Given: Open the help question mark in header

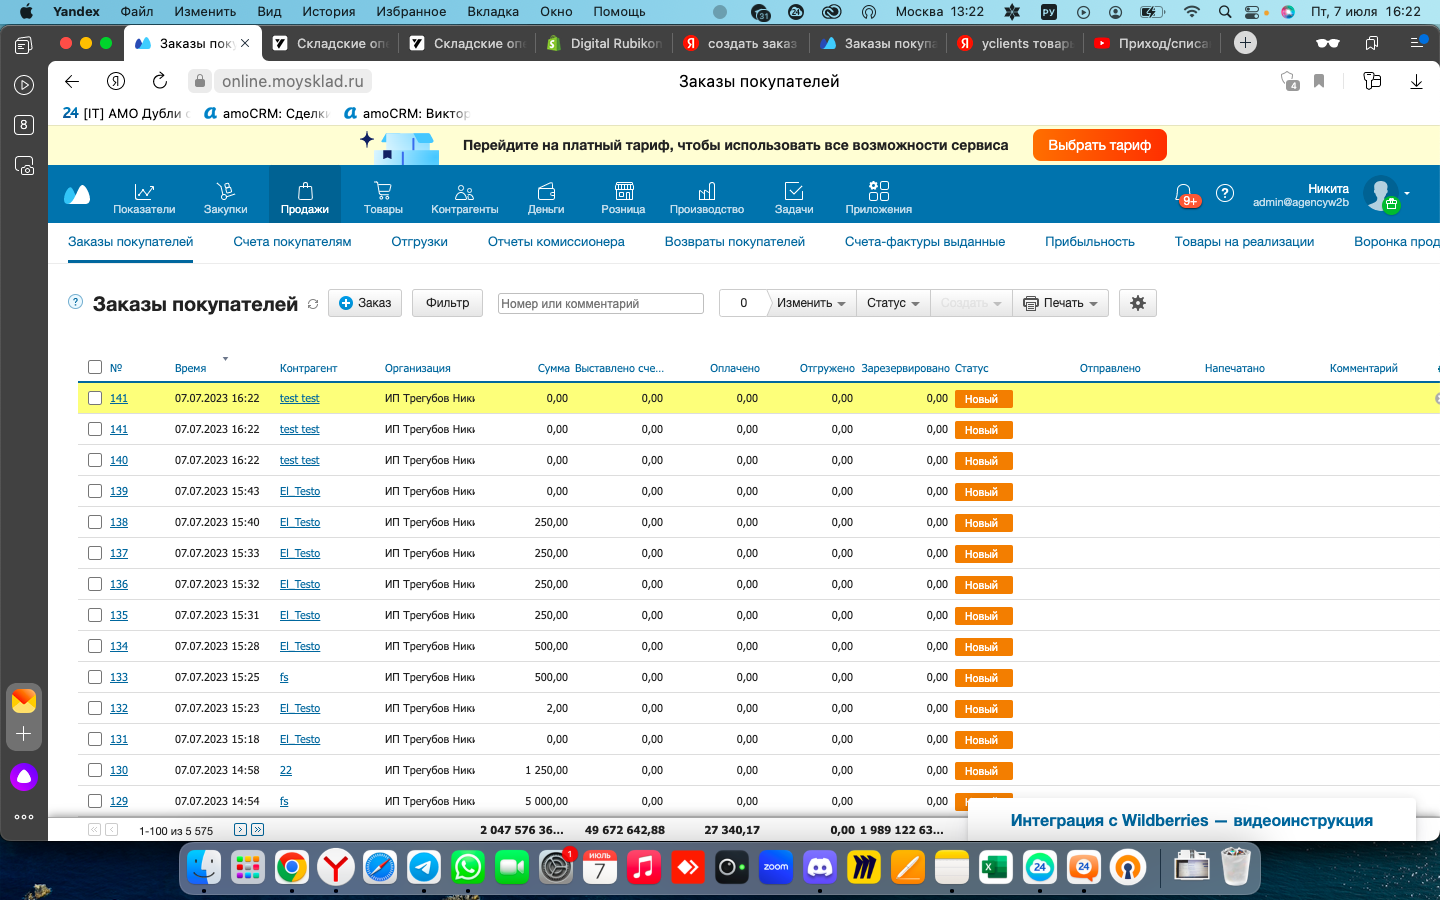Looking at the screenshot, I should coord(1225,193).
